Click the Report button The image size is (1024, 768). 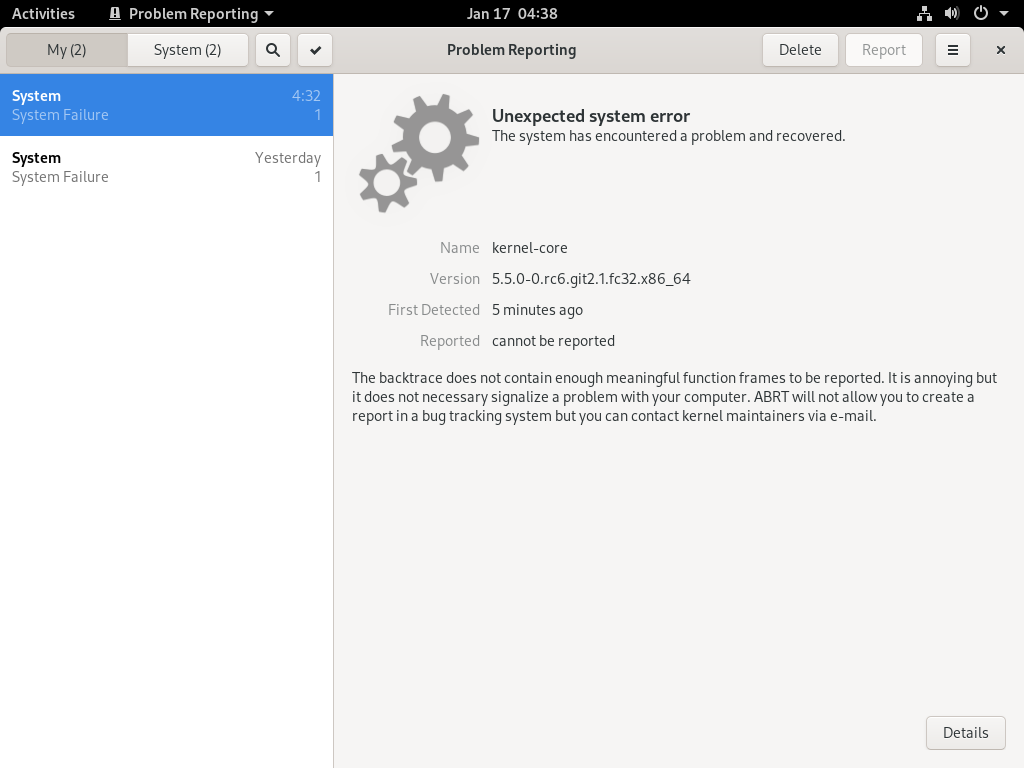coord(884,50)
